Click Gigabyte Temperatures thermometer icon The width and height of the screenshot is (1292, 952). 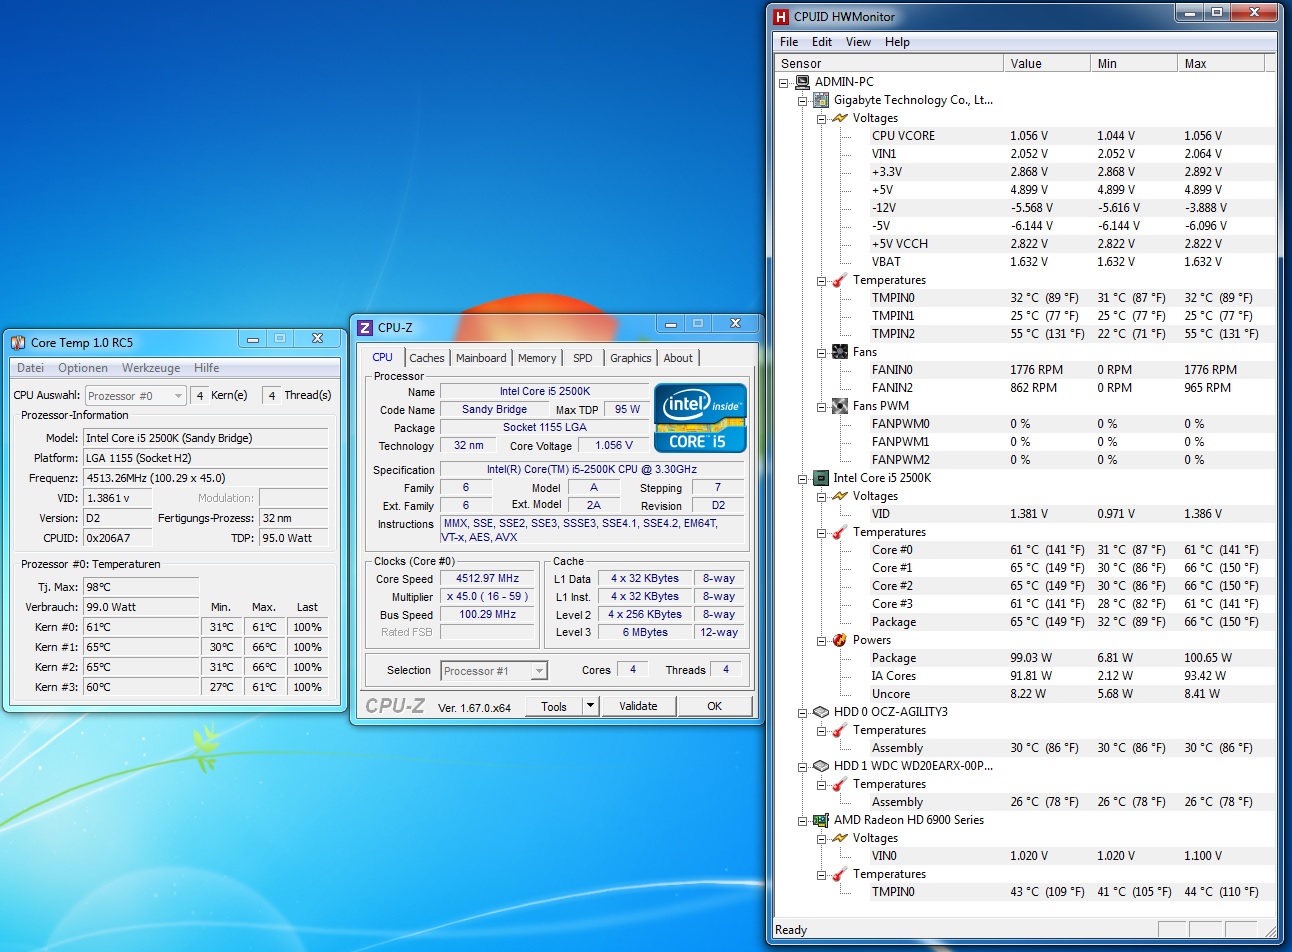(x=839, y=280)
